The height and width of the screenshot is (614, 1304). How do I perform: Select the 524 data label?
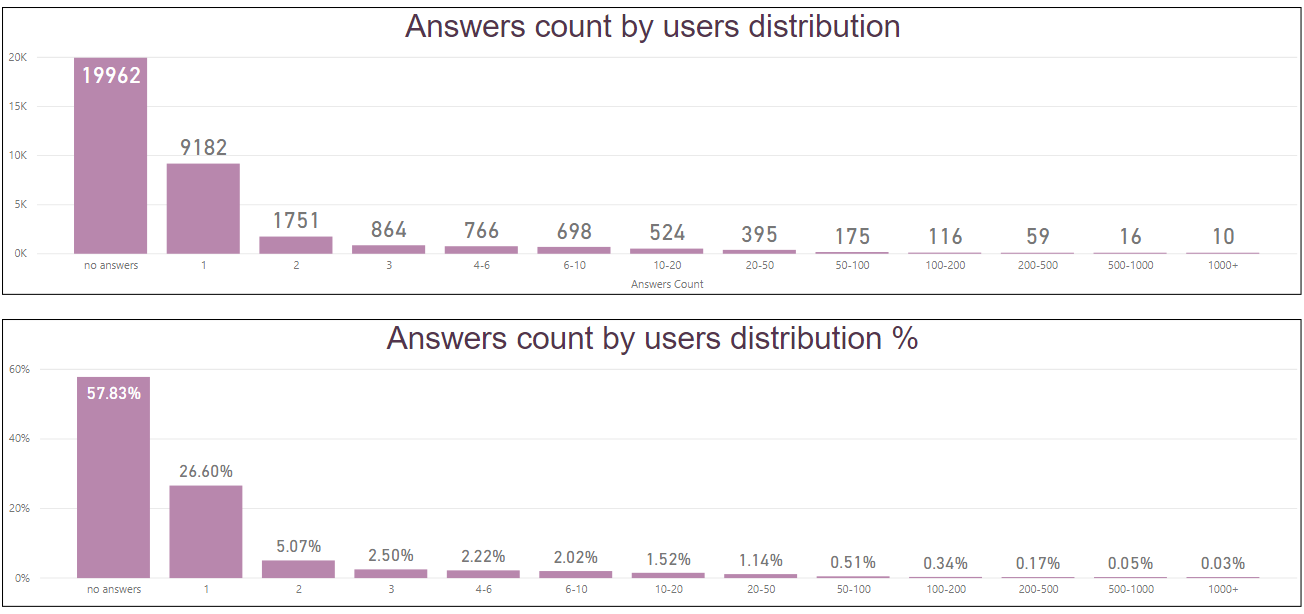(667, 233)
